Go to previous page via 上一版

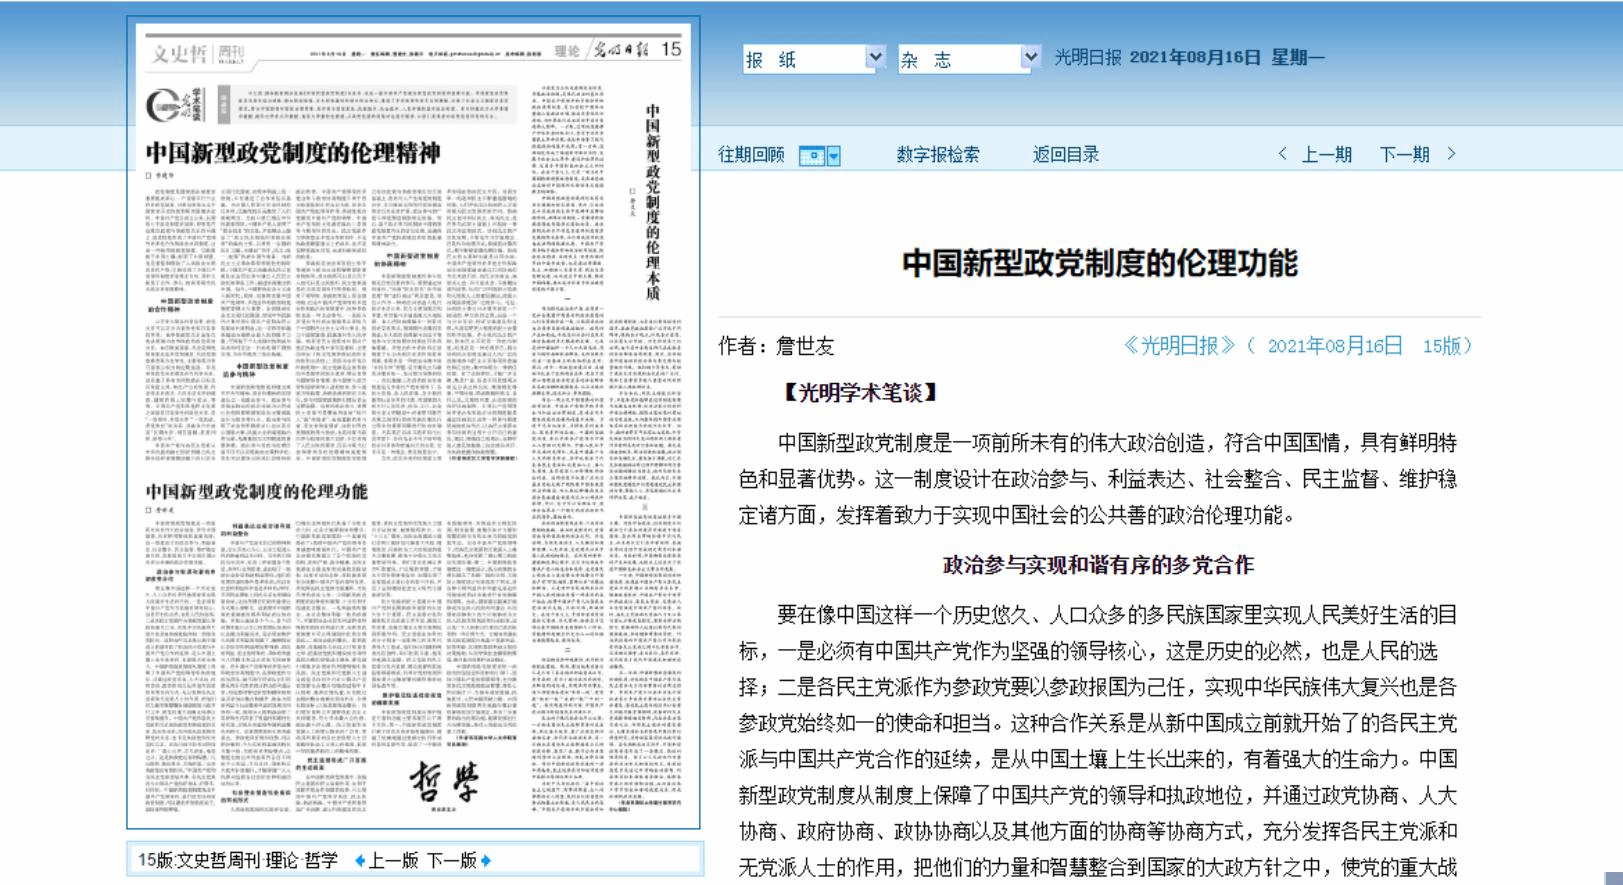393,860
